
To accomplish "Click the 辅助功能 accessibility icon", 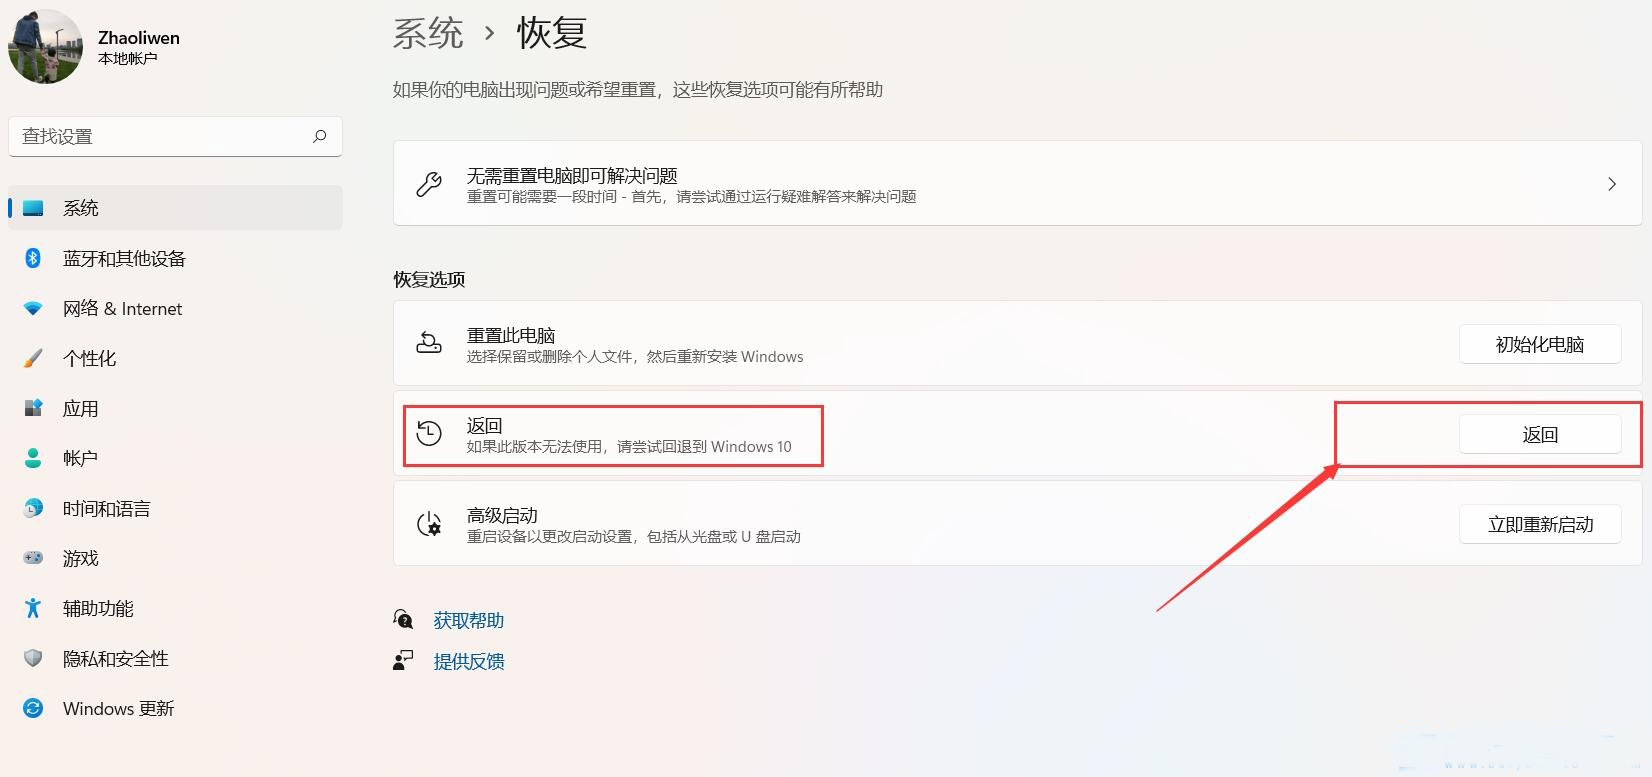I will coord(32,608).
